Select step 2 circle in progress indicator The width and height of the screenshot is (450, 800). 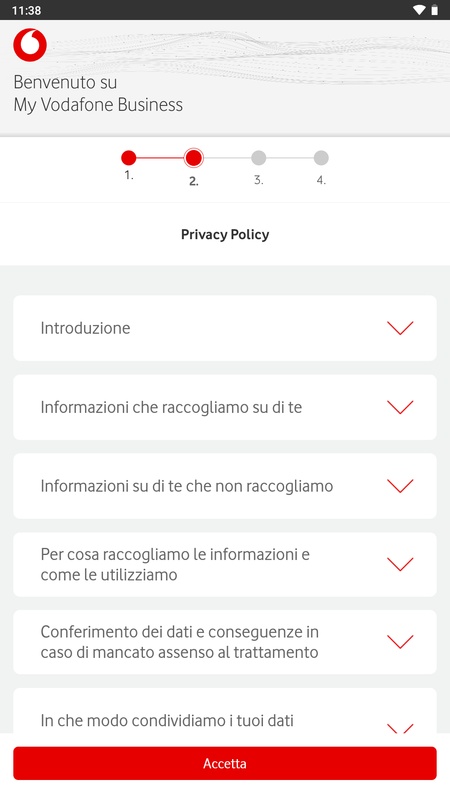193,158
